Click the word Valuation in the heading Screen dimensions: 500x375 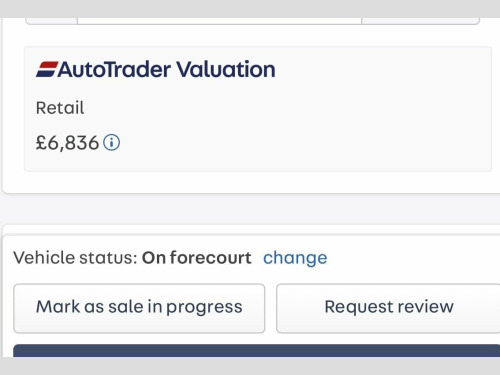[226, 69]
